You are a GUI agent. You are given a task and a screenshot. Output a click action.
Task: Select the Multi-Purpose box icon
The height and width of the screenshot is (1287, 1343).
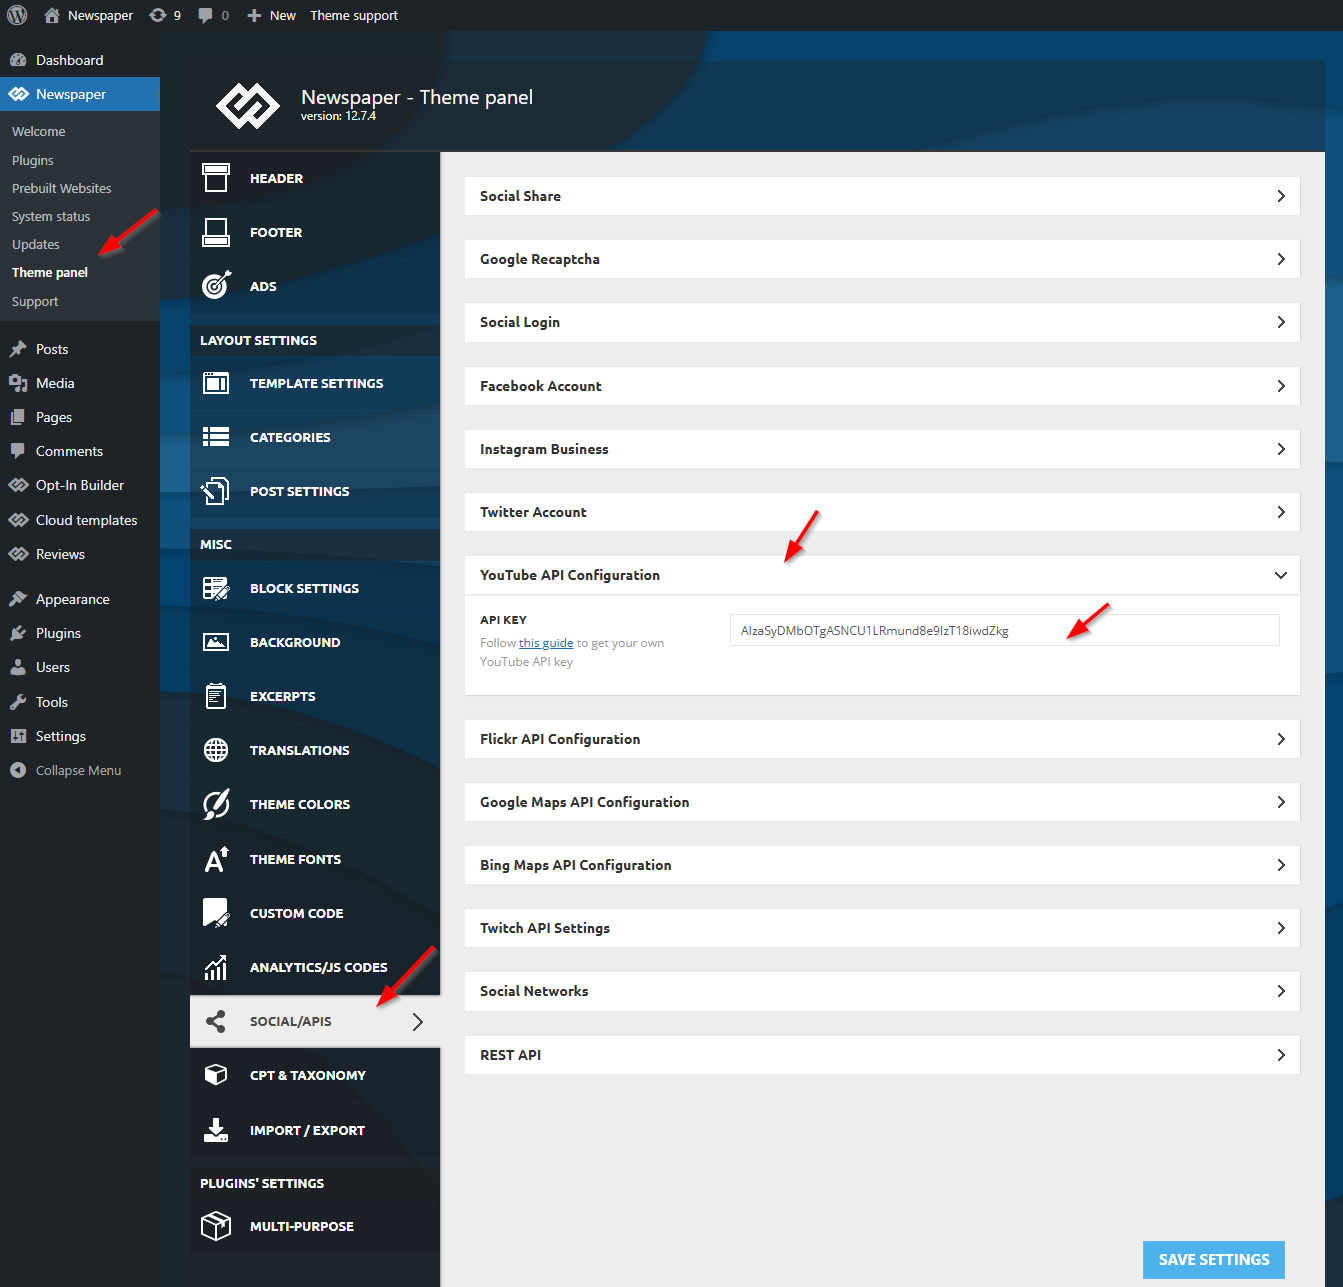coord(216,1226)
